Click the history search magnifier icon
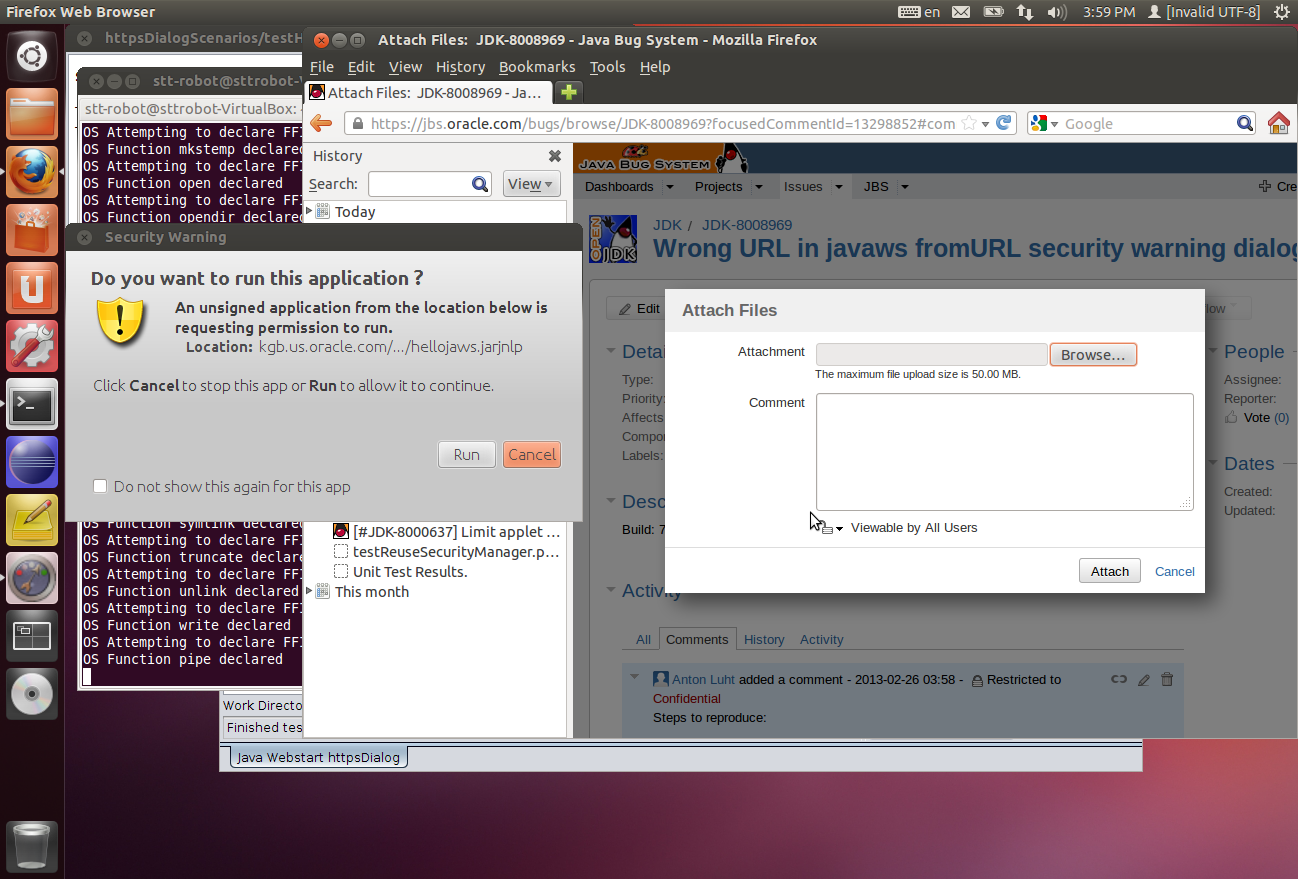The height and width of the screenshot is (879, 1298). [x=480, y=184]
